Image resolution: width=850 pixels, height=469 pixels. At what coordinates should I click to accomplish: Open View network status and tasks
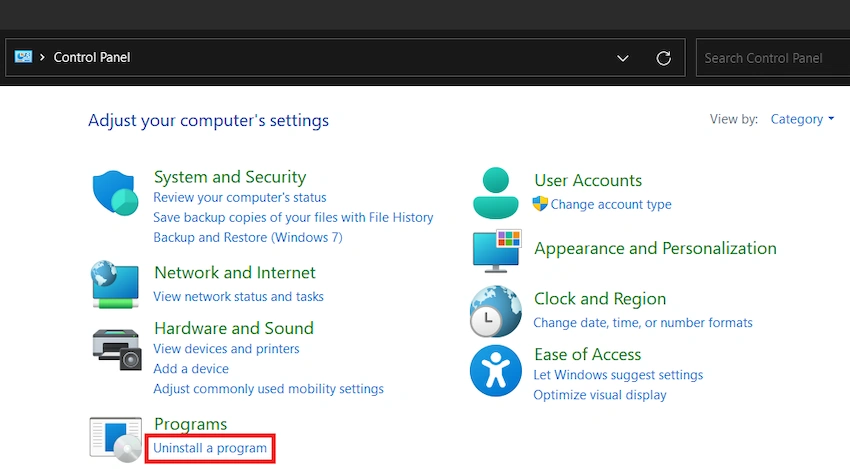(238, 297)
